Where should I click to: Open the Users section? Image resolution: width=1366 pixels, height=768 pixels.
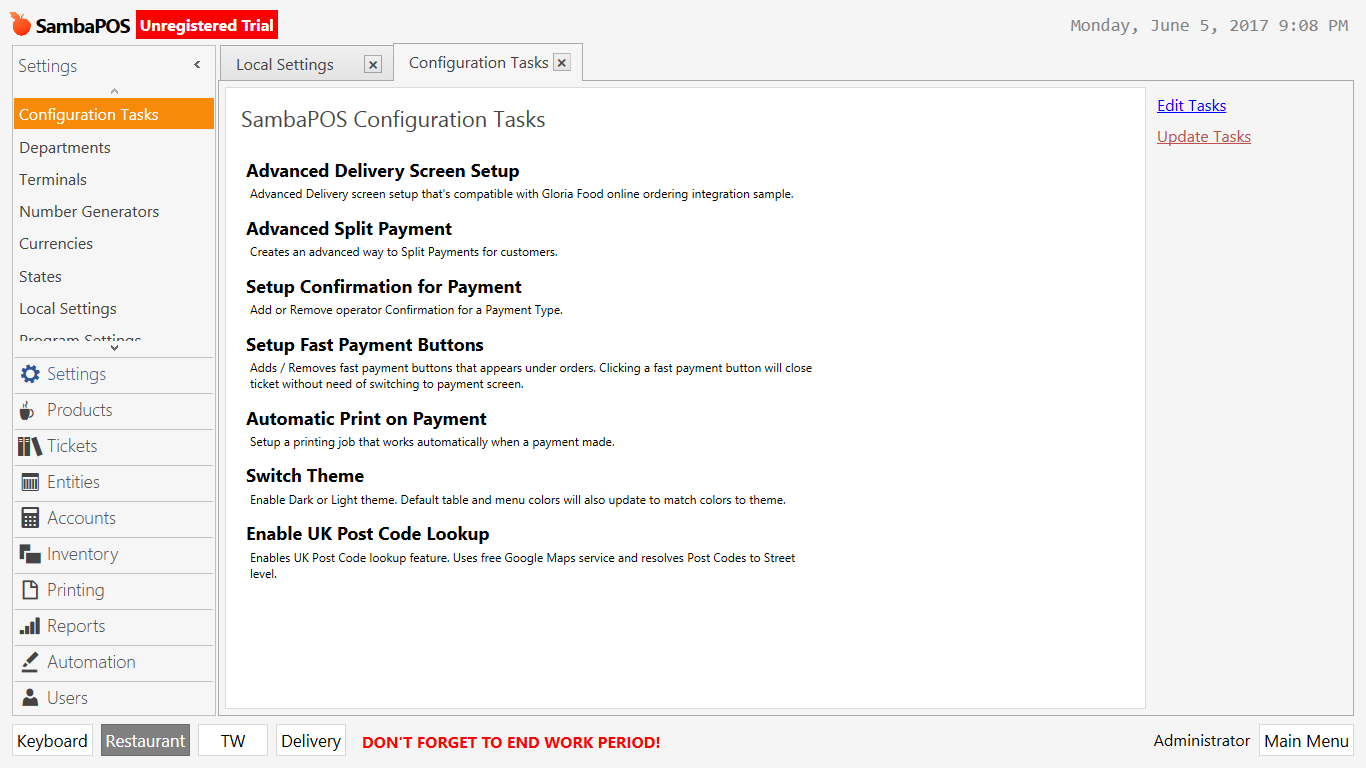point(114,698)
